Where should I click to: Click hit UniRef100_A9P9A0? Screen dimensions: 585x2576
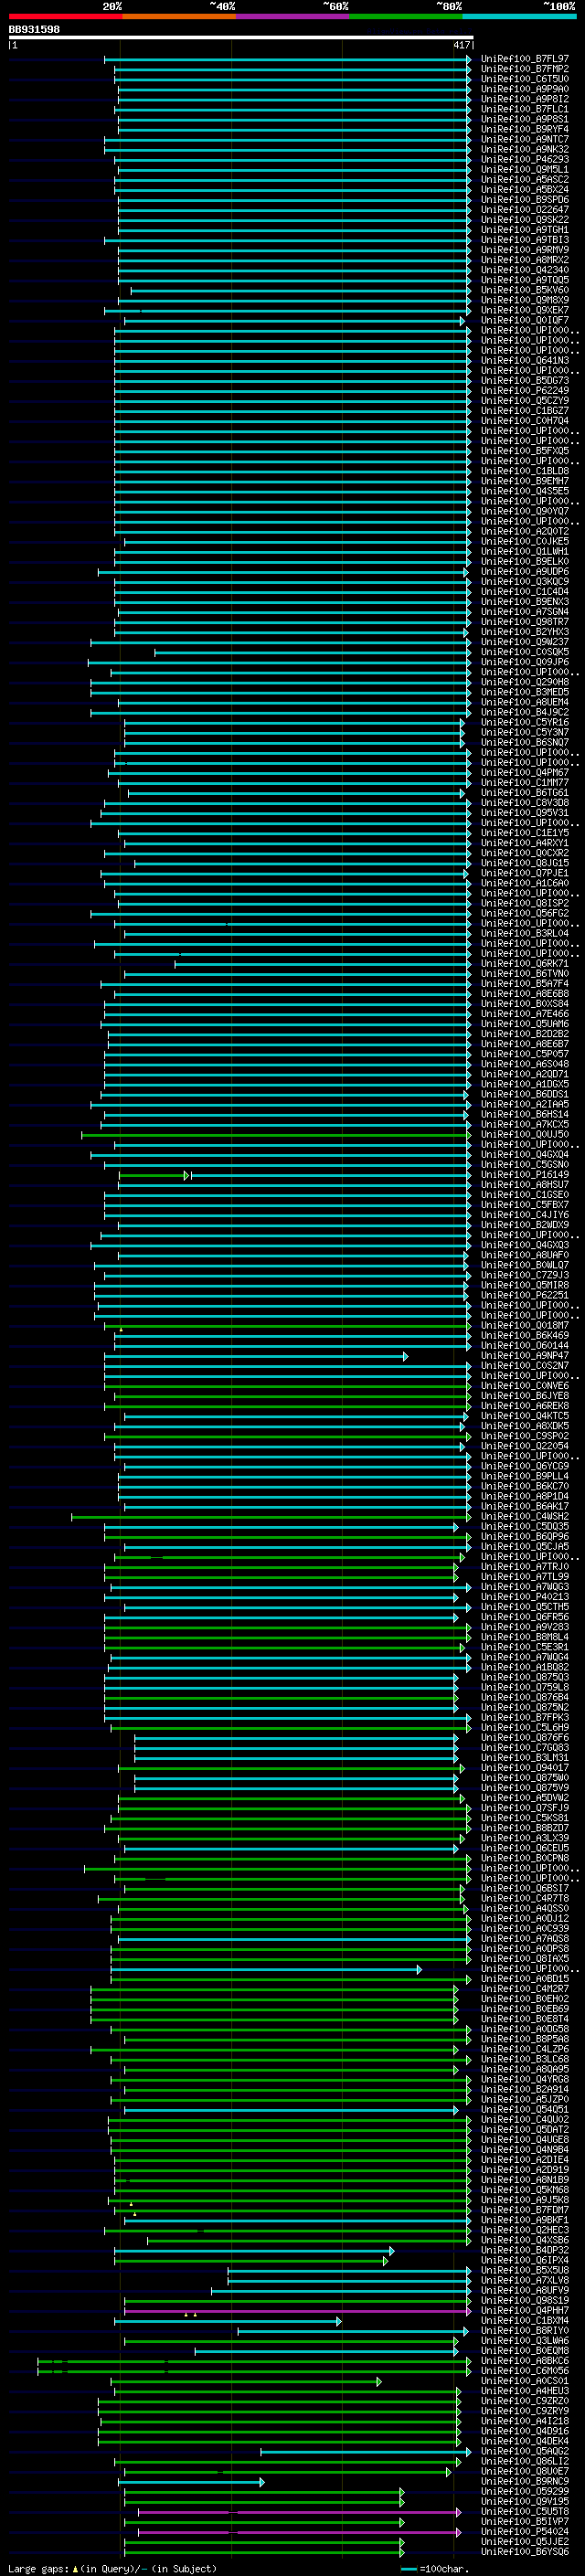(524, 89)
